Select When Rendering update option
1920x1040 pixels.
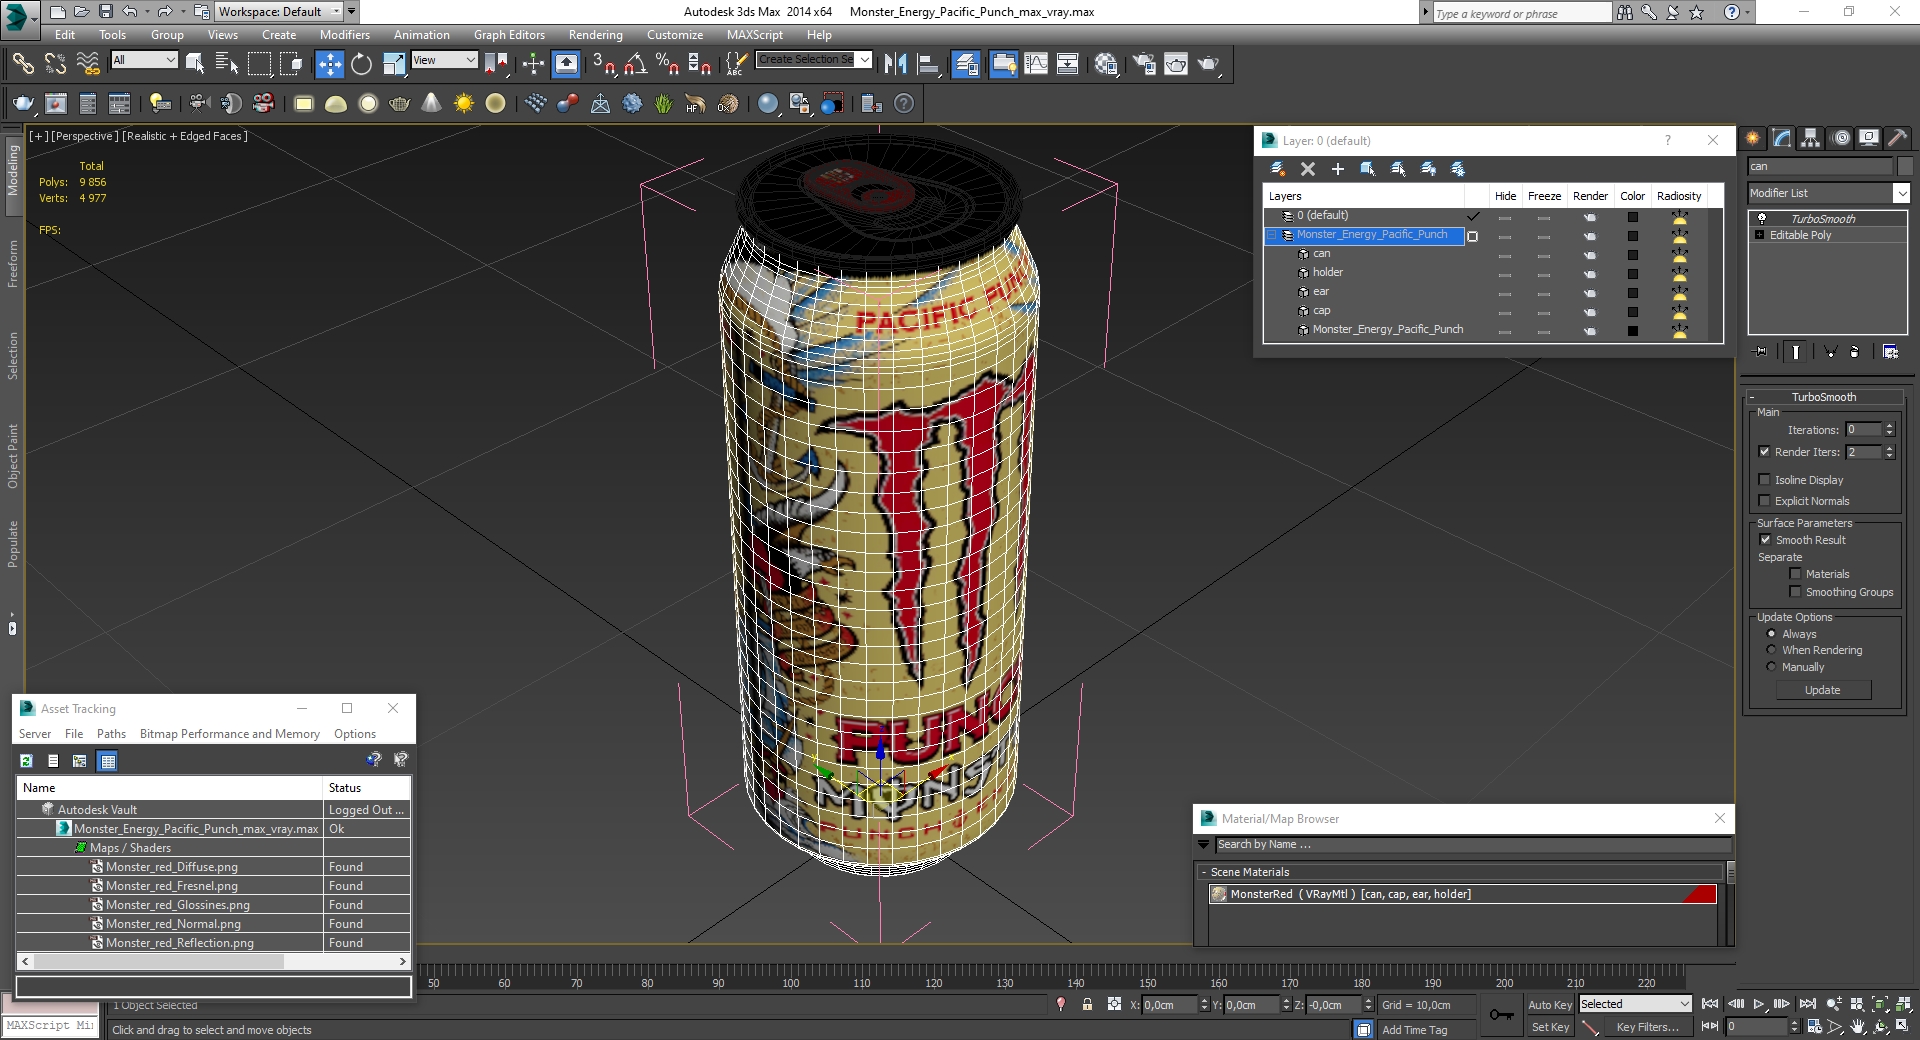coord(1771,650)
